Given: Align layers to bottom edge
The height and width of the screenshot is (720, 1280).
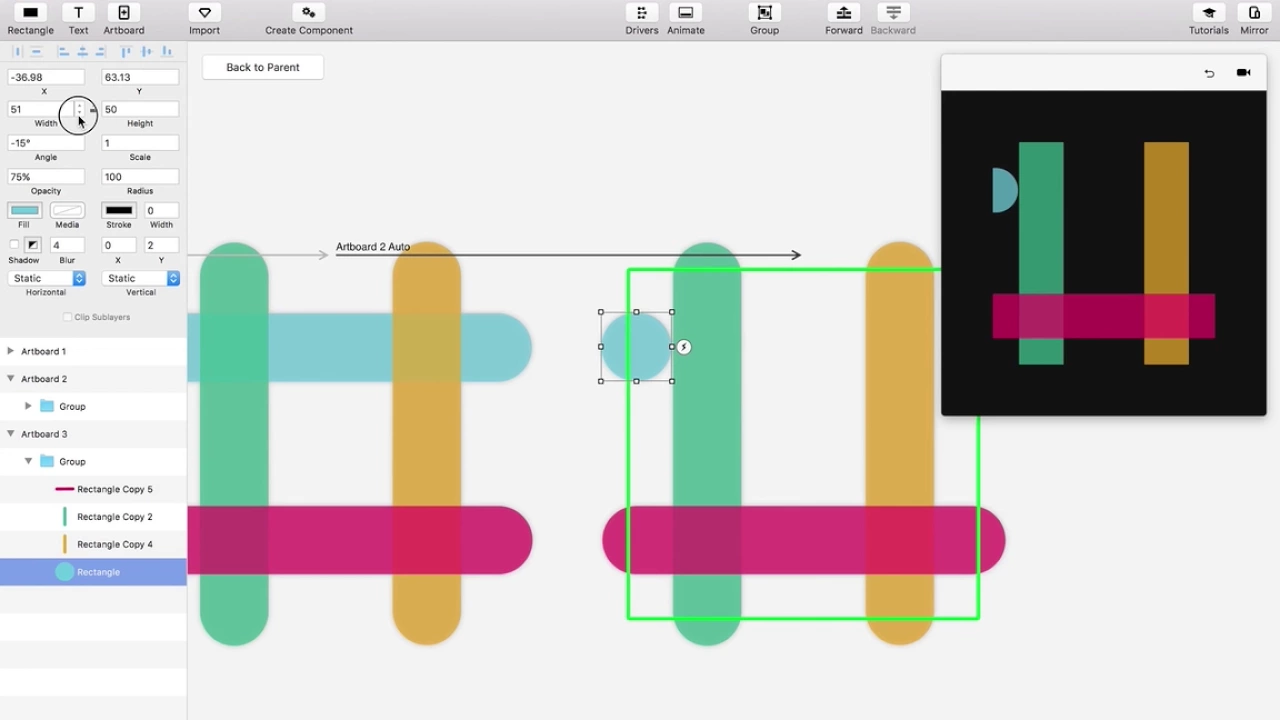Looking at the screenshot, I should coord(166,51).
